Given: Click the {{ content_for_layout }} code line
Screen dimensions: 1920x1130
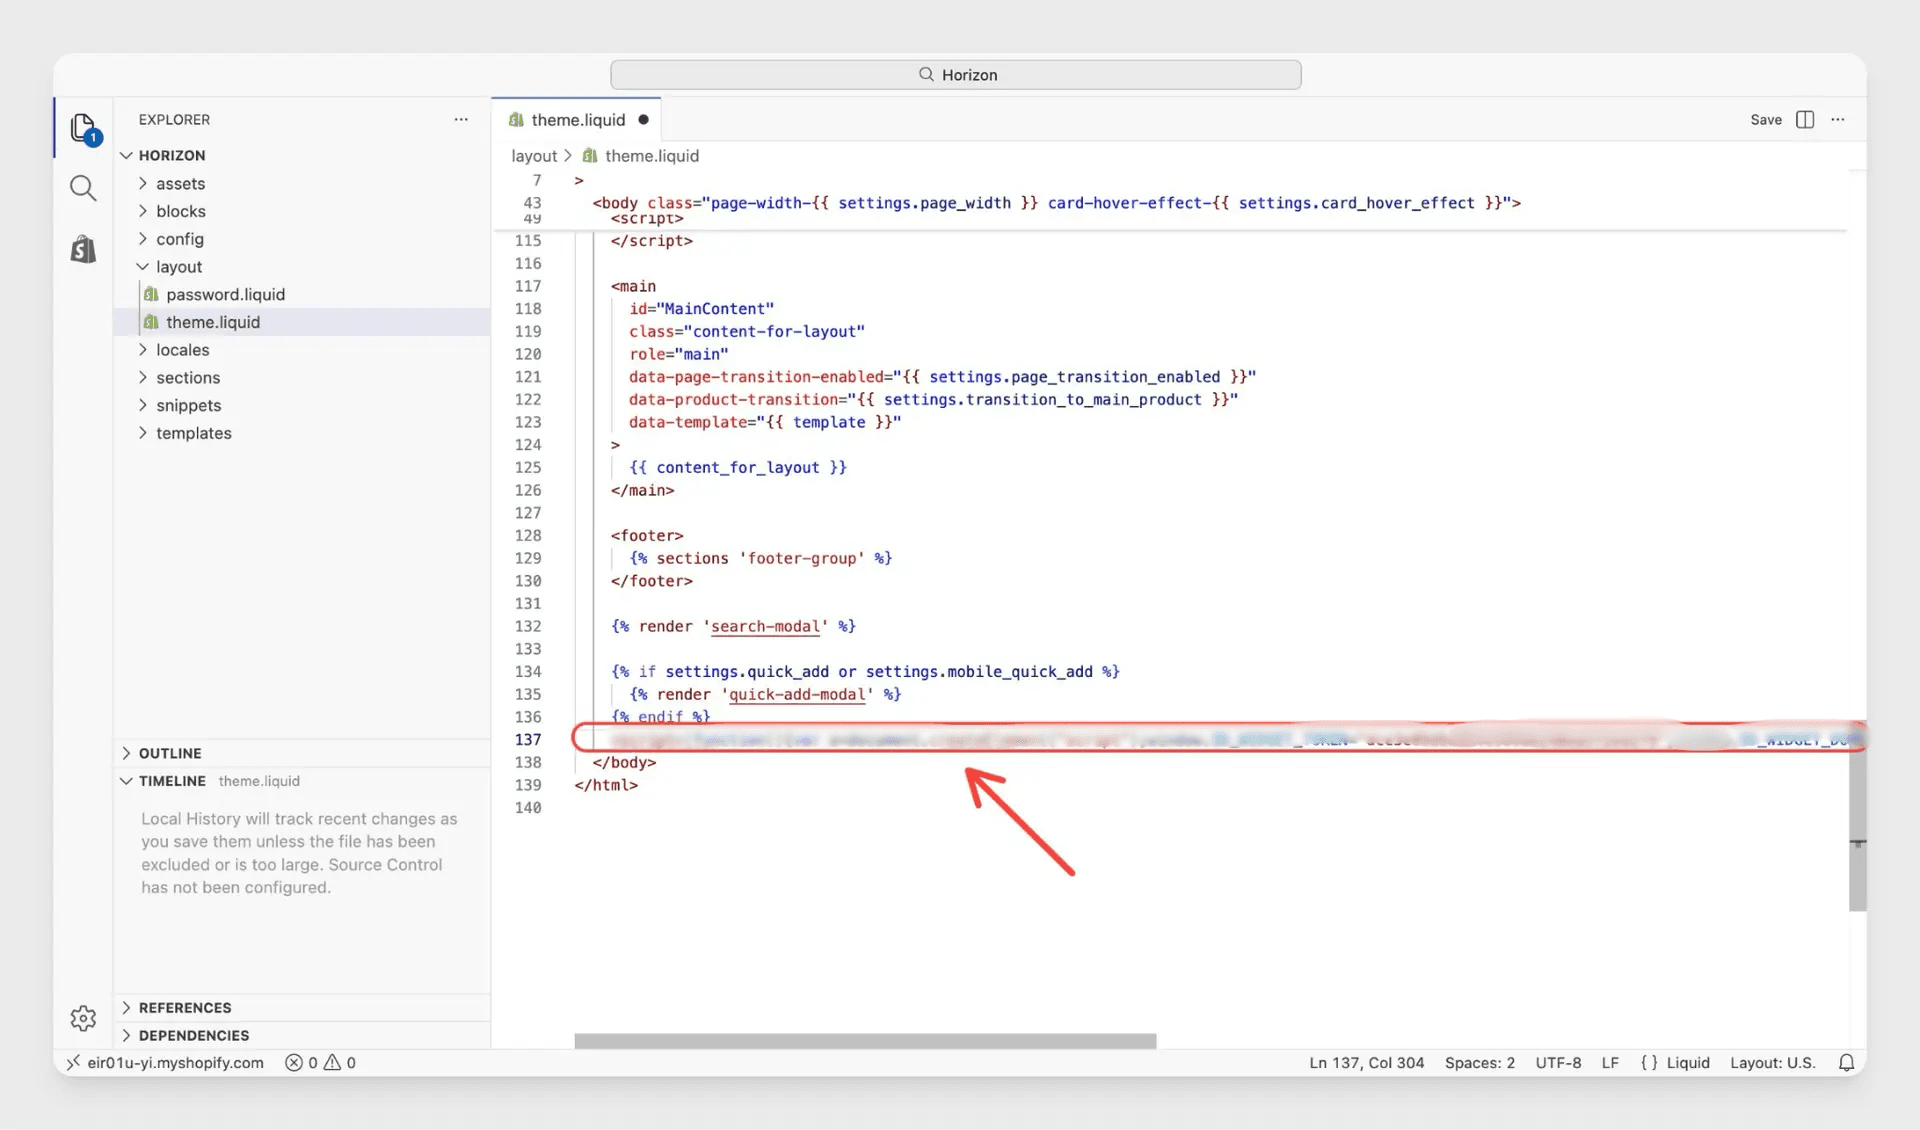Looking at the screenshot, I should [738, 468].
